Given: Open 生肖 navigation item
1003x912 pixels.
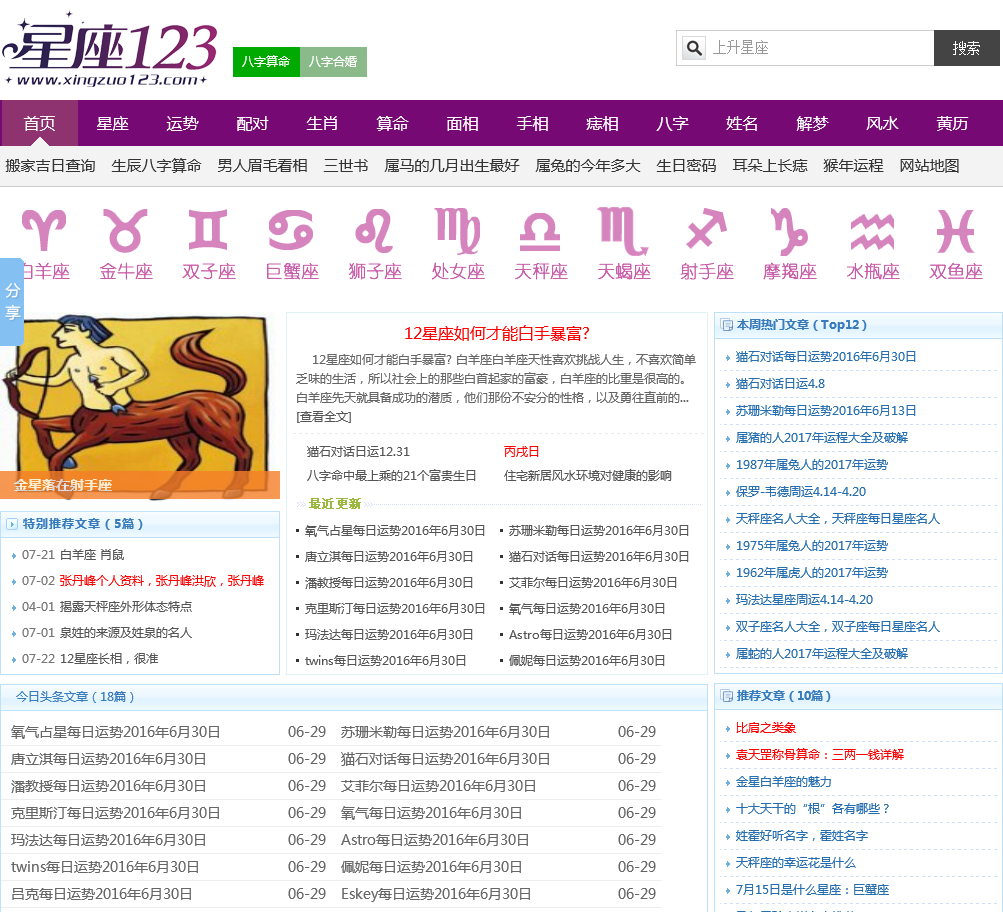Looking at the screenshot, I should tap(322, 123).
